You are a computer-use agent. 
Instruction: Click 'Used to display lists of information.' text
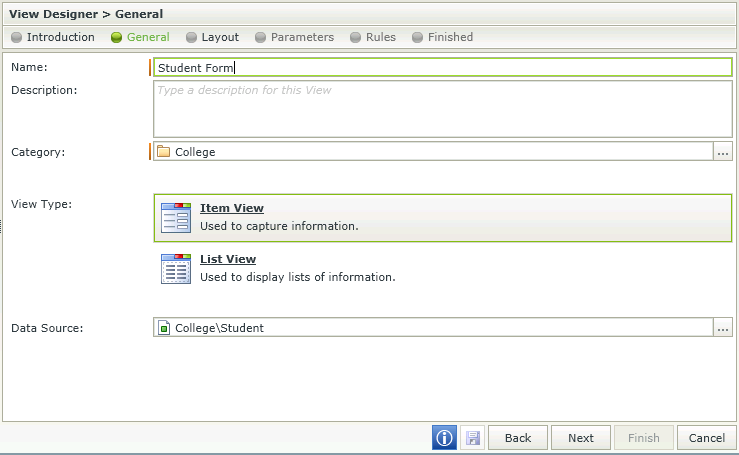coord(298,277)
